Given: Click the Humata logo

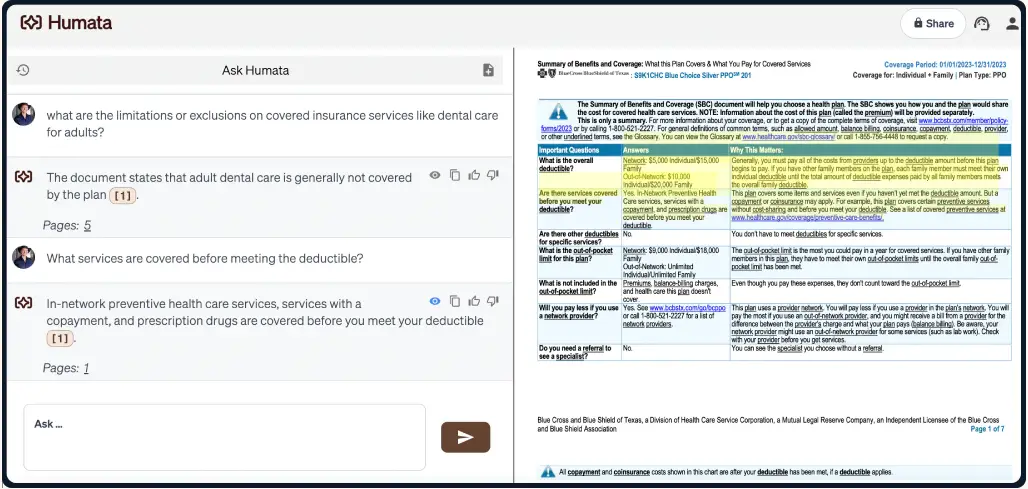Looking at the screenshot, I should (66, 22).
